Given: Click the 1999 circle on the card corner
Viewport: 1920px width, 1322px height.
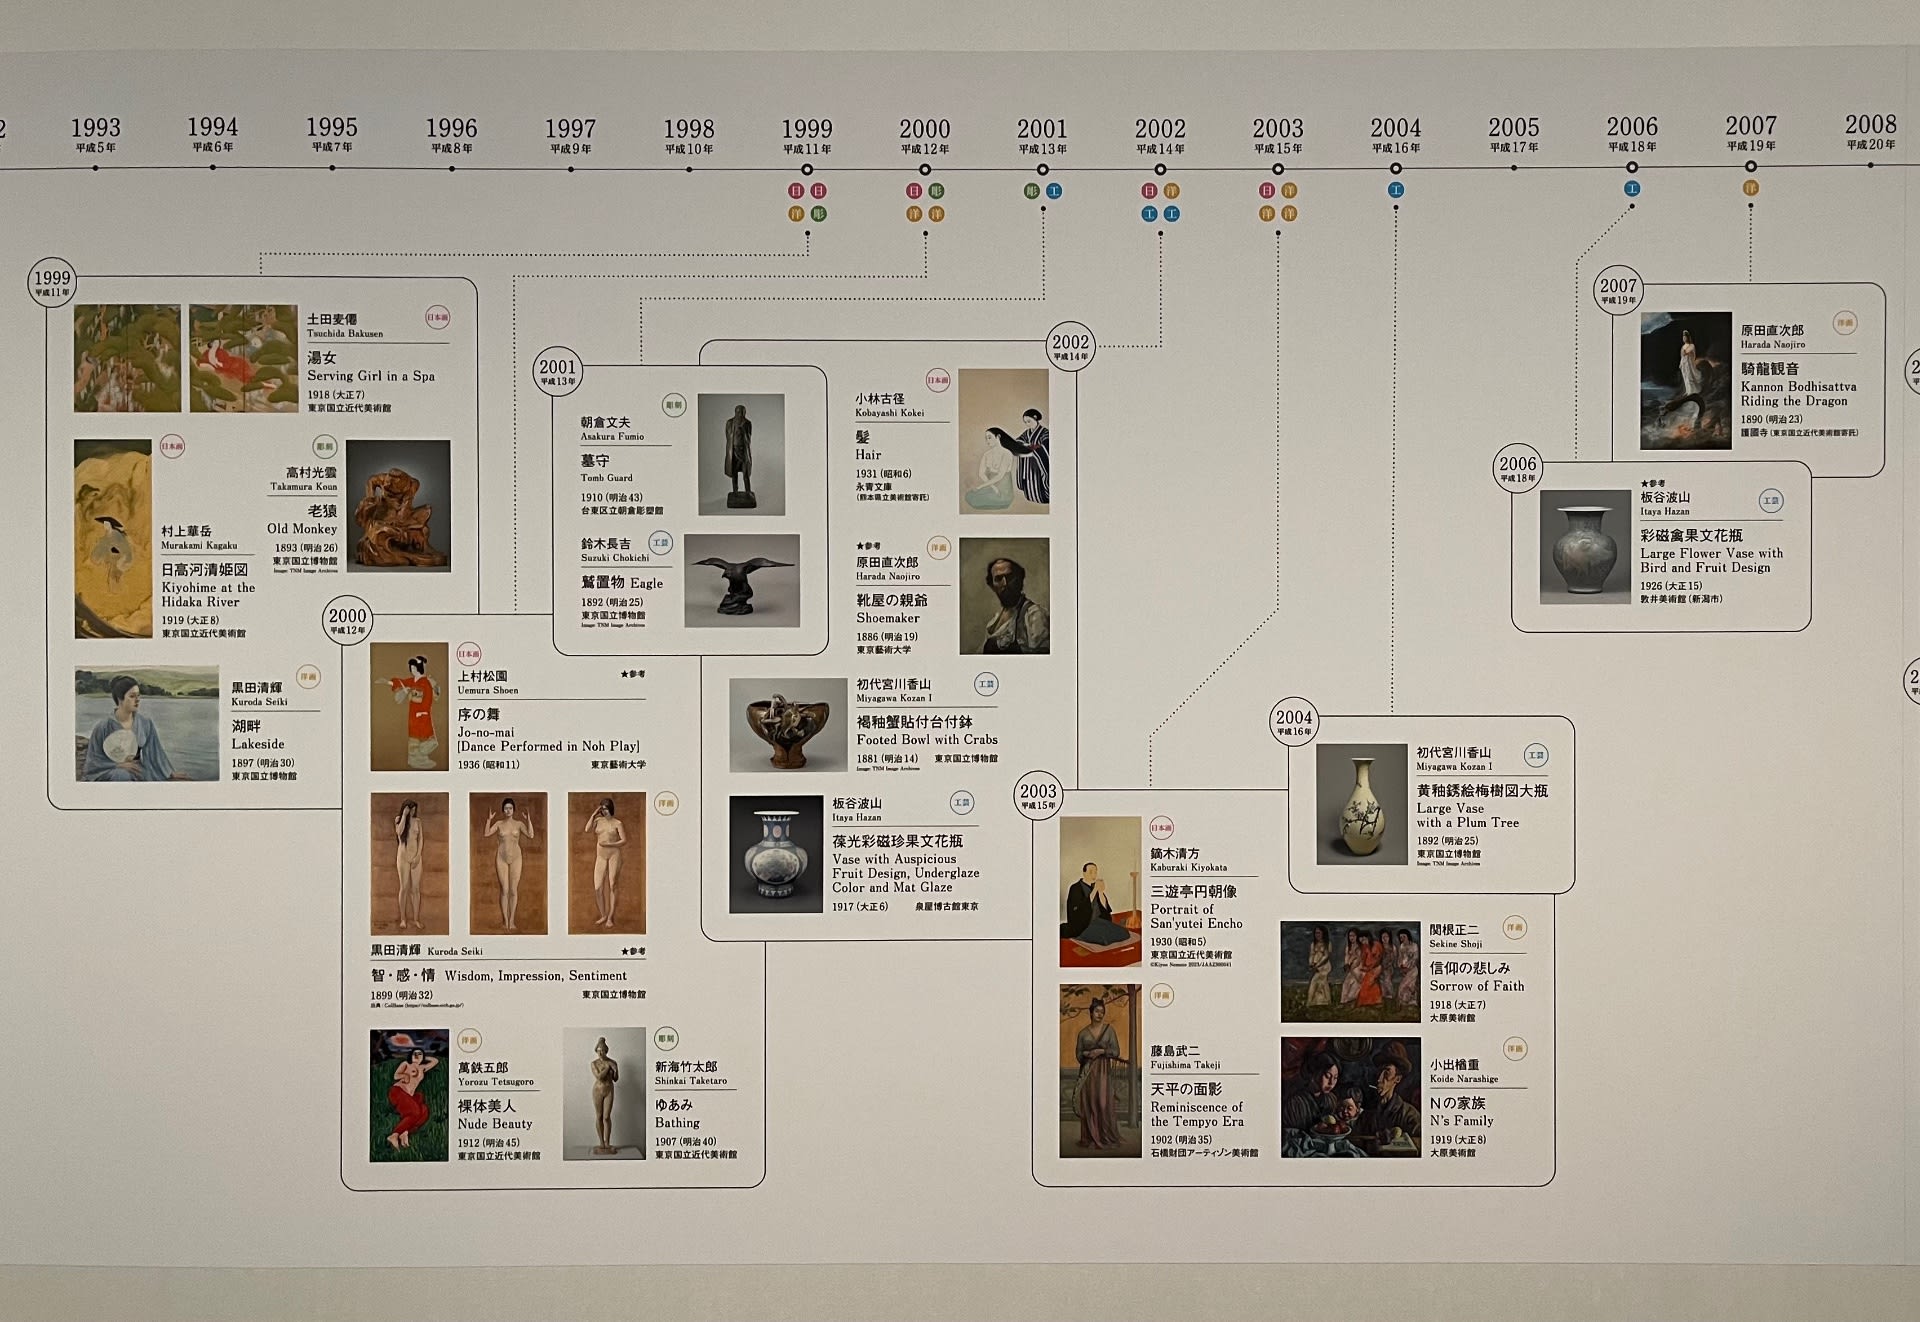Looking at the screenshot, I should point(52,283).
